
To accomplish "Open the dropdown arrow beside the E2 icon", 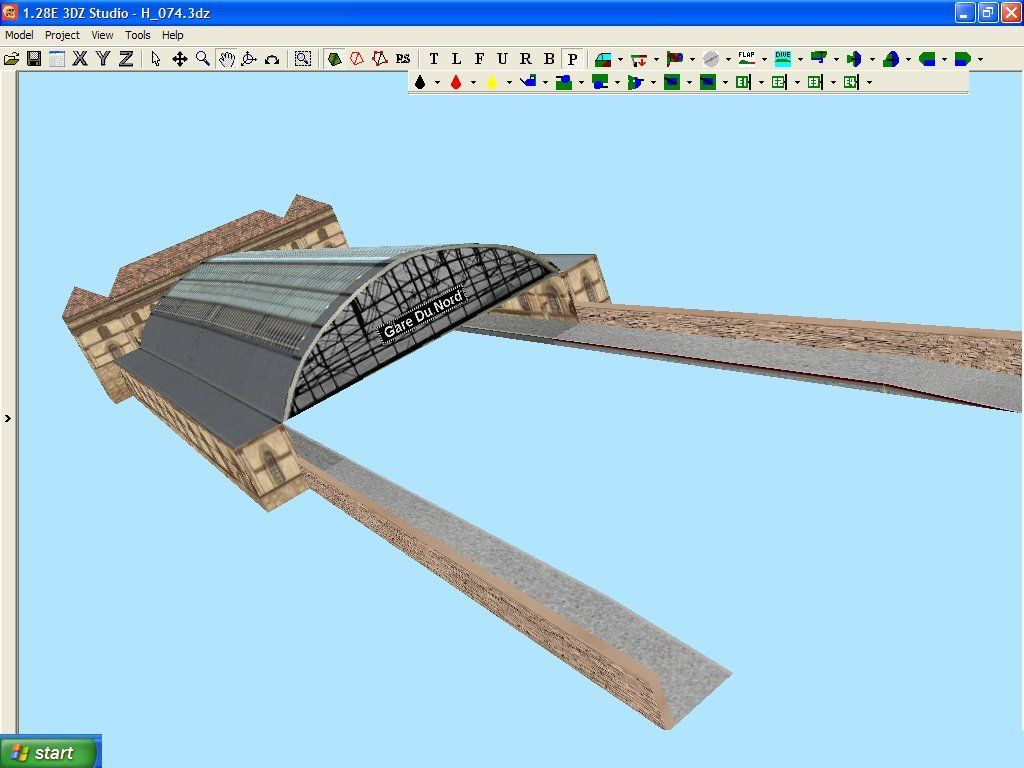I will 797,83.
